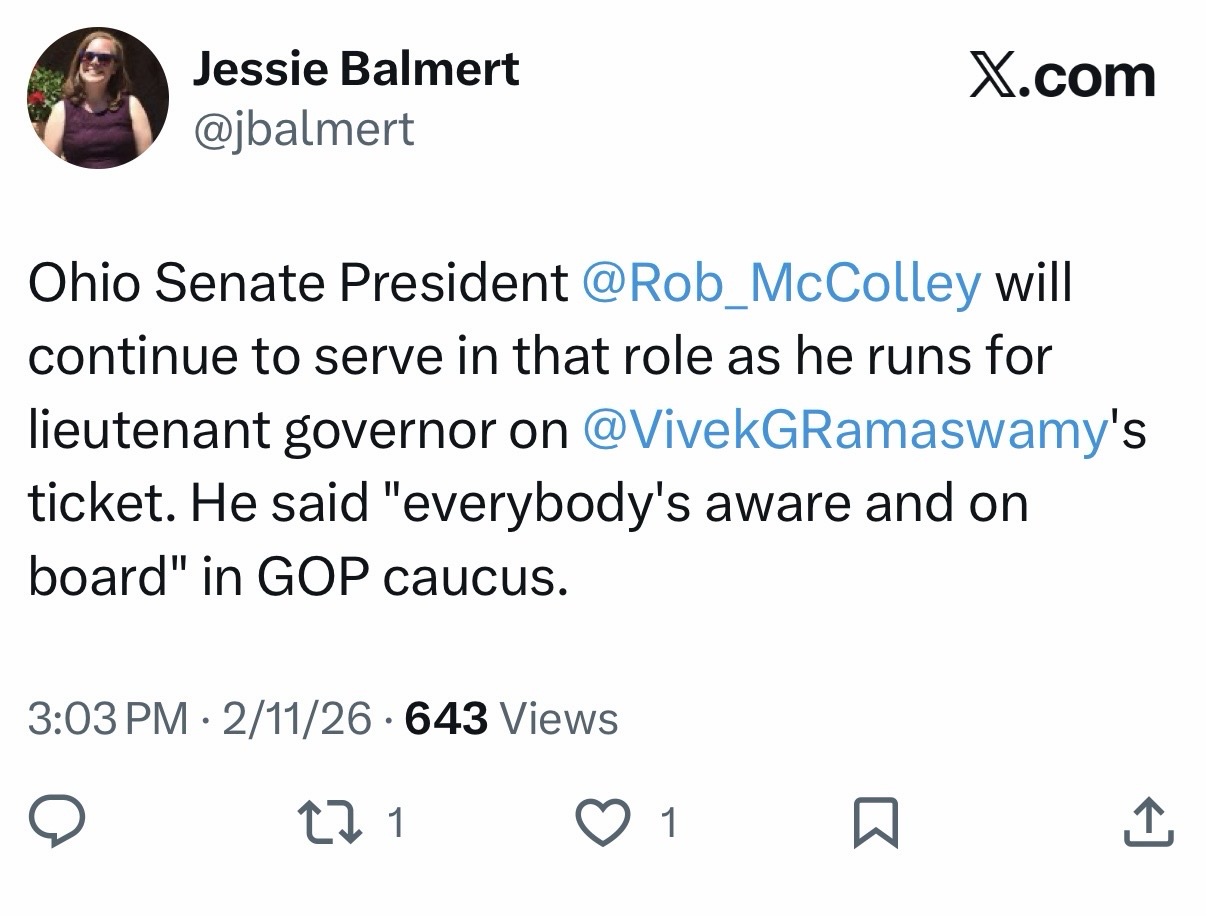Tap the share upload arrow icon

1152,822
